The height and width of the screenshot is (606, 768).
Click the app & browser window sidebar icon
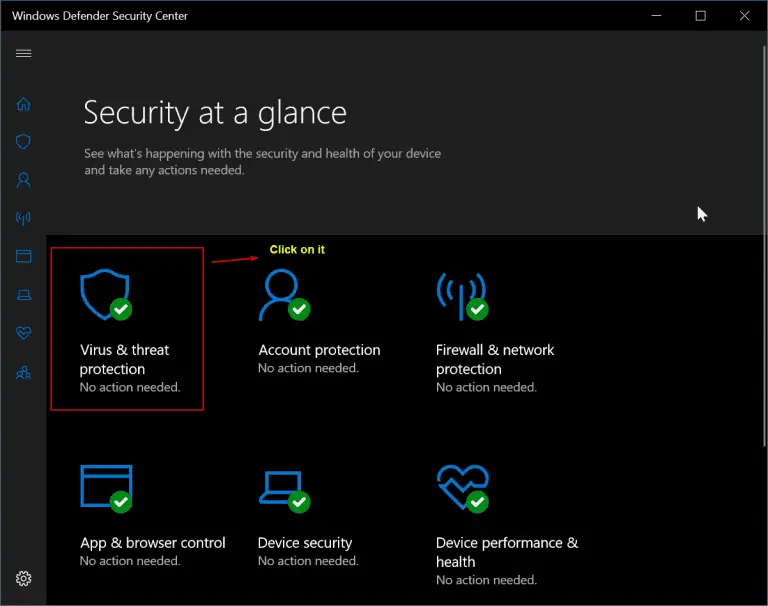24,256
